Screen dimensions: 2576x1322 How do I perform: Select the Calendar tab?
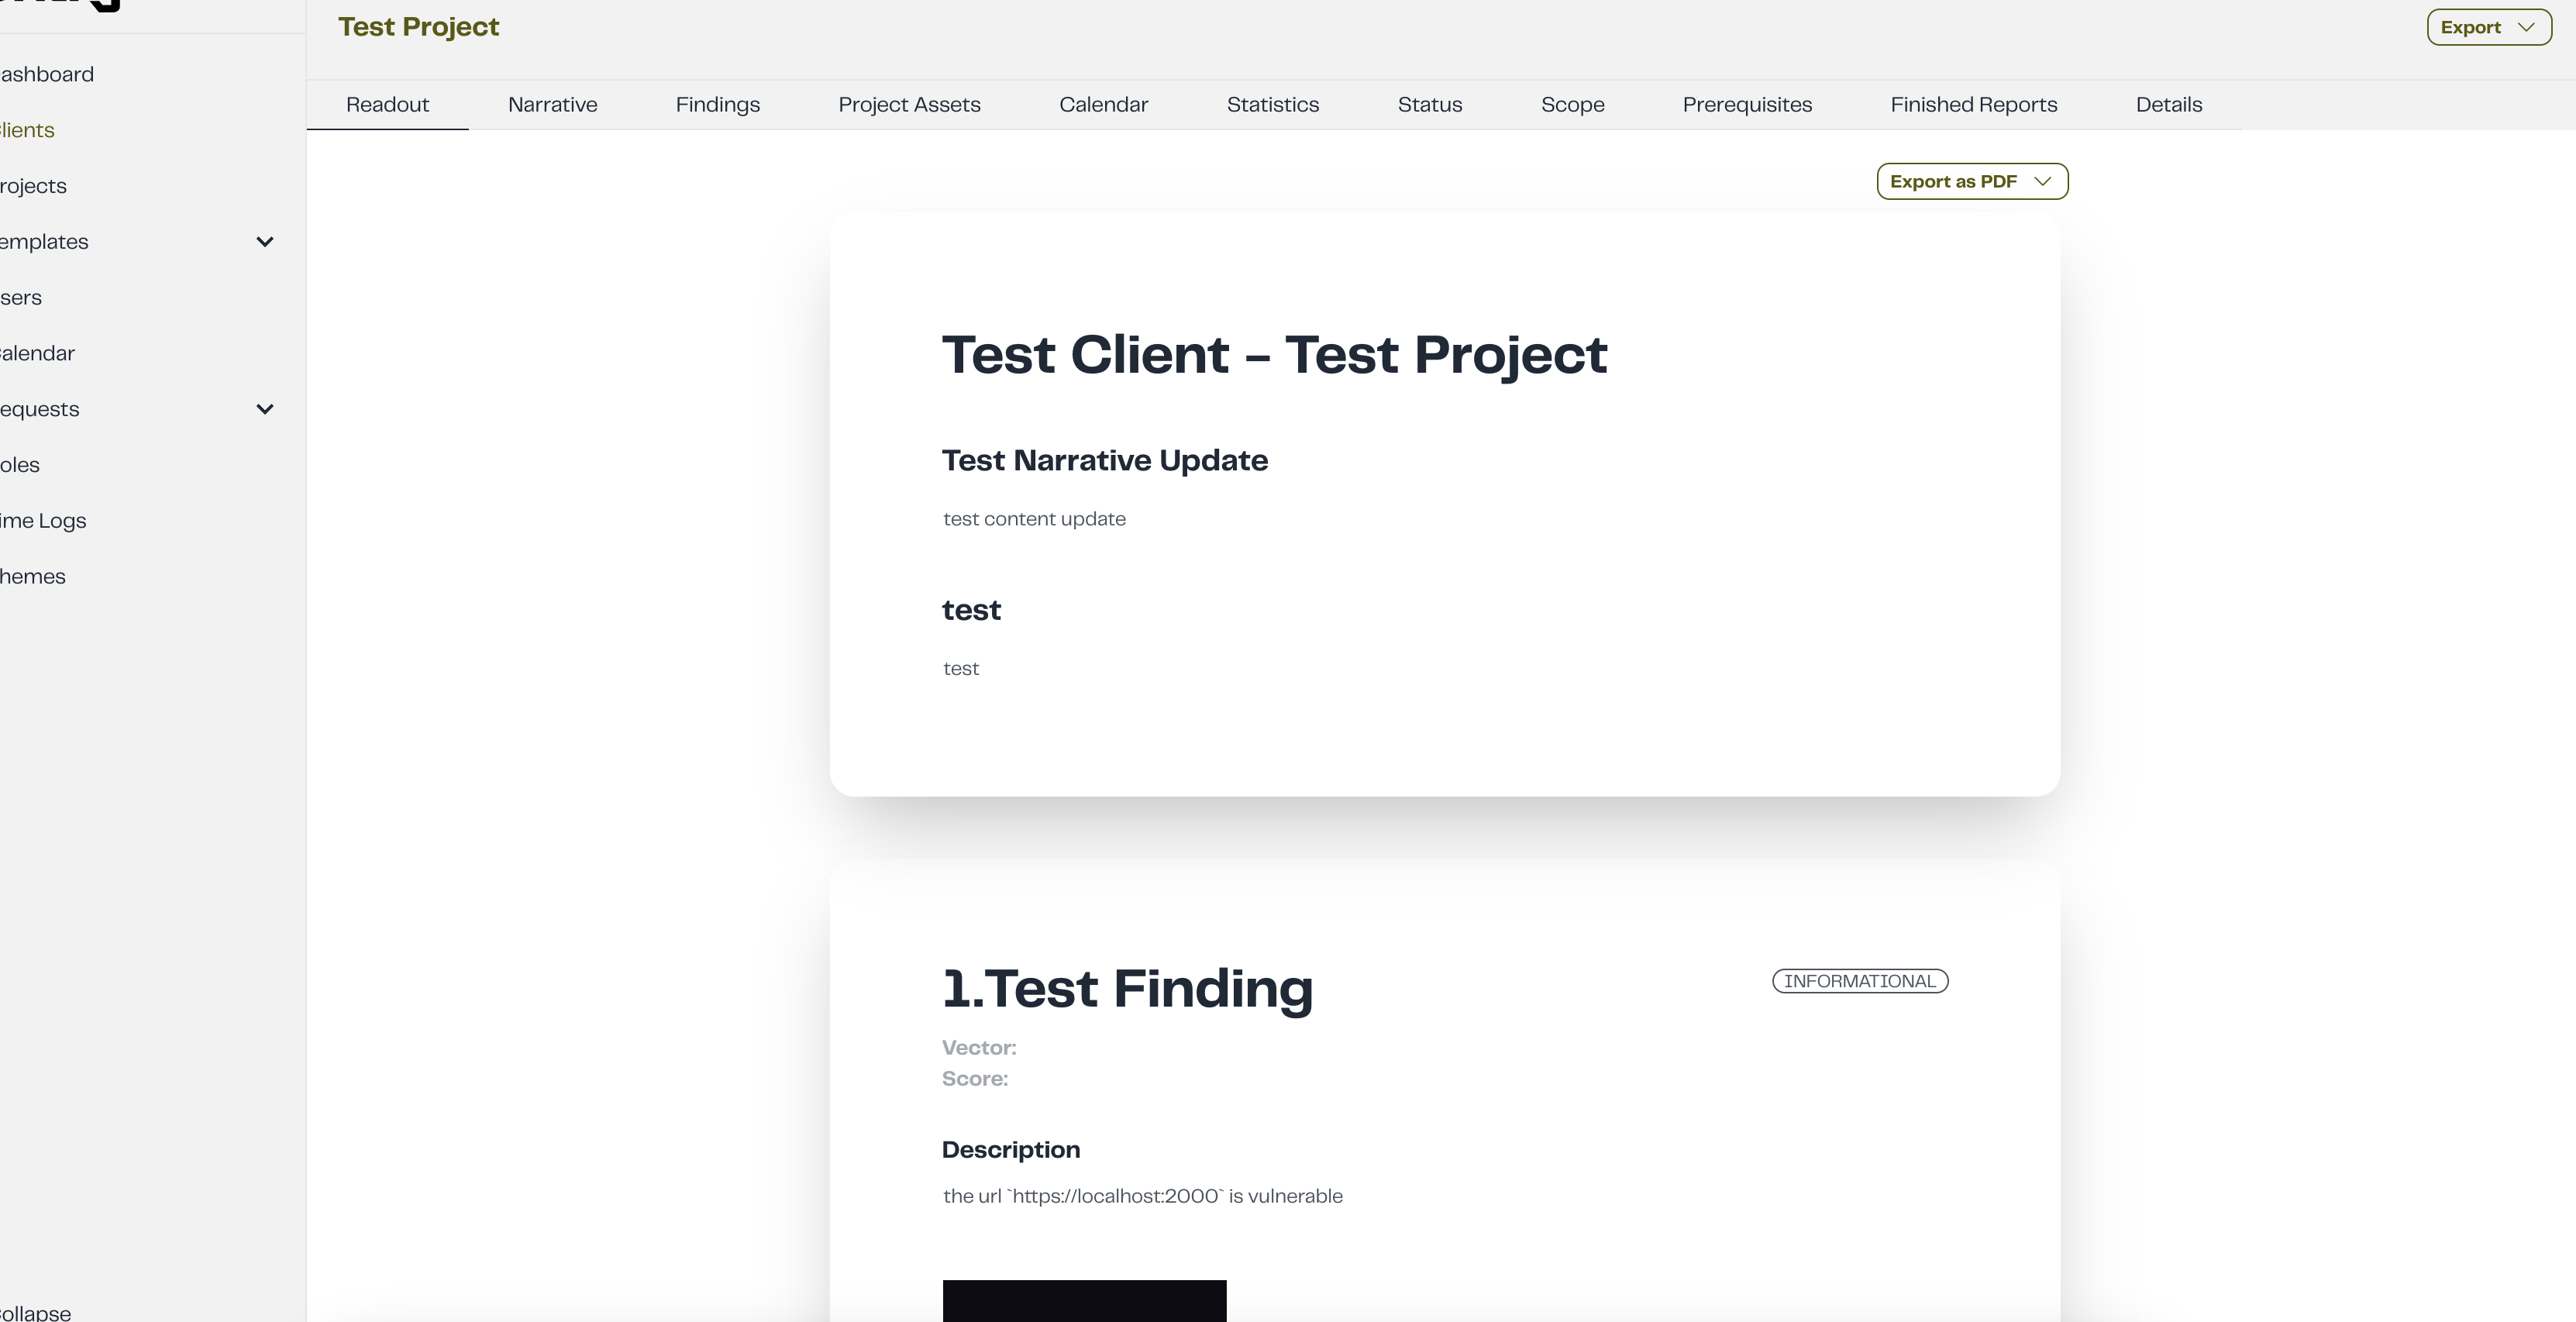(x=1103, y=105)
